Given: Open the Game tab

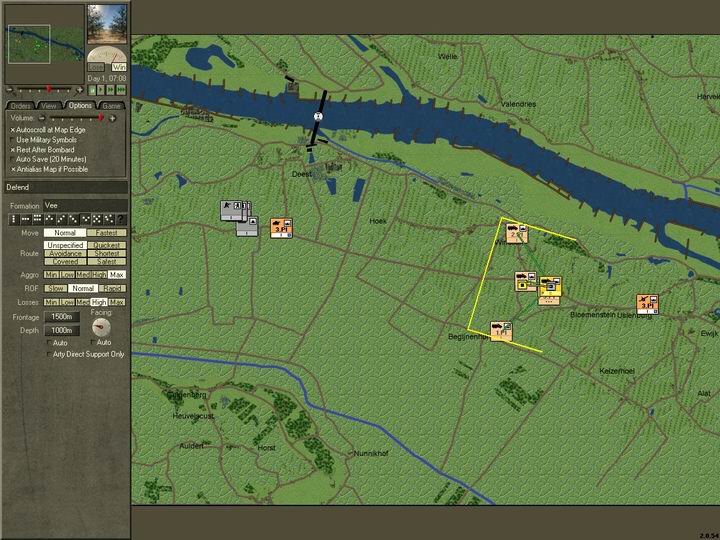Looking at the screenshot, I should pos(110,105).
